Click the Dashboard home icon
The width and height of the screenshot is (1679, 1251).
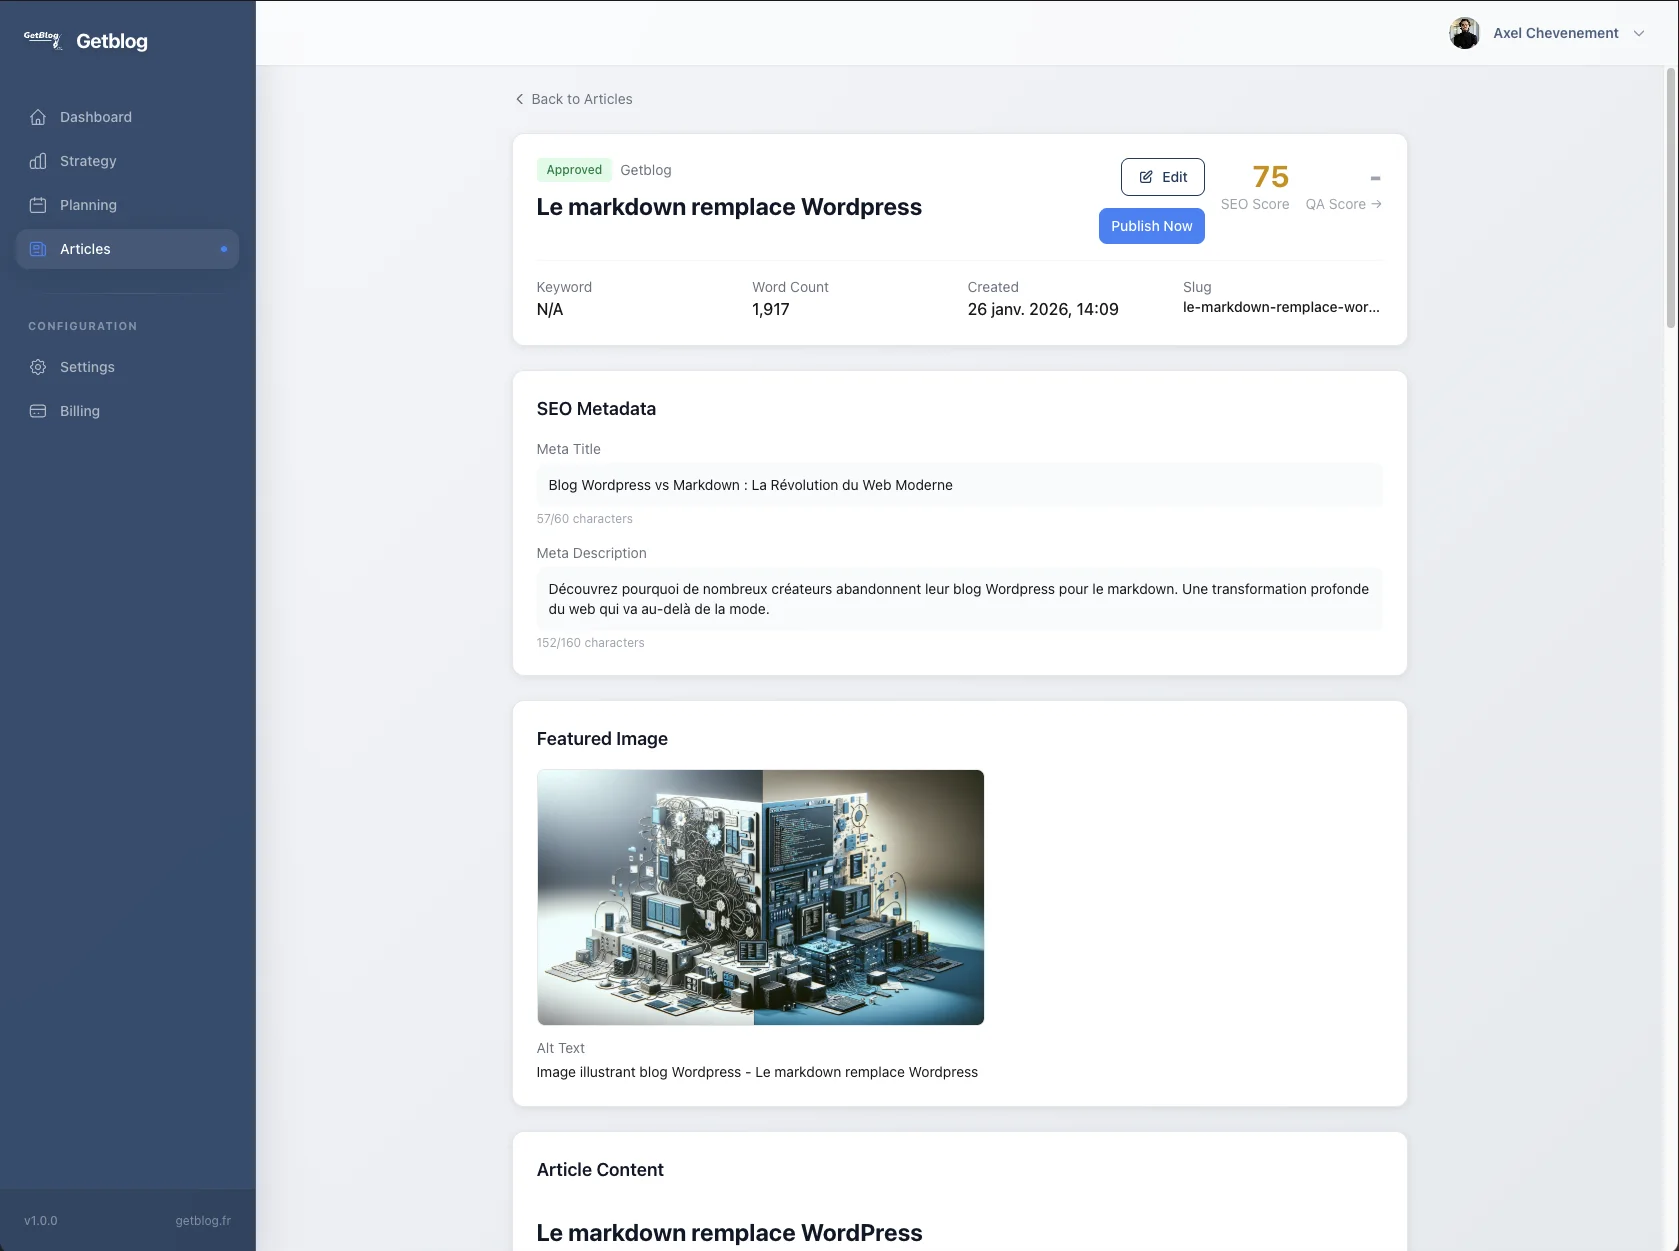[38, 117]
